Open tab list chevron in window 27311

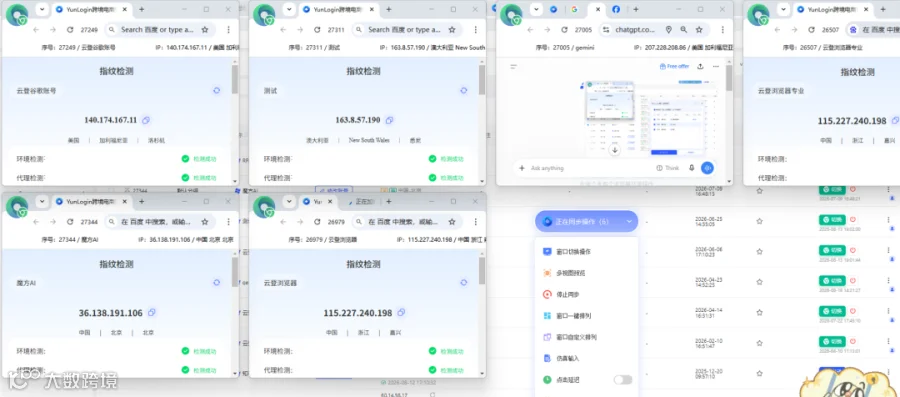pyautogui.click(x=289, y=10)
